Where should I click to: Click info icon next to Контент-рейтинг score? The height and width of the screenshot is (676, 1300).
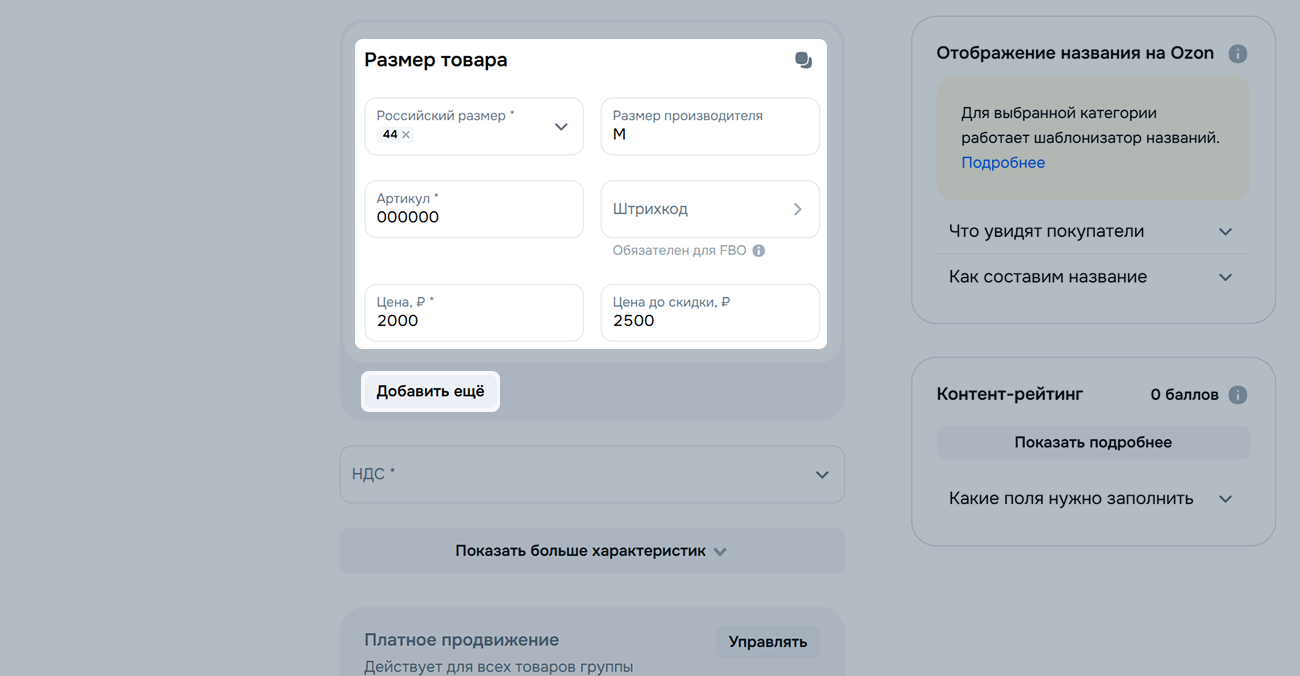click(1237, 395)
